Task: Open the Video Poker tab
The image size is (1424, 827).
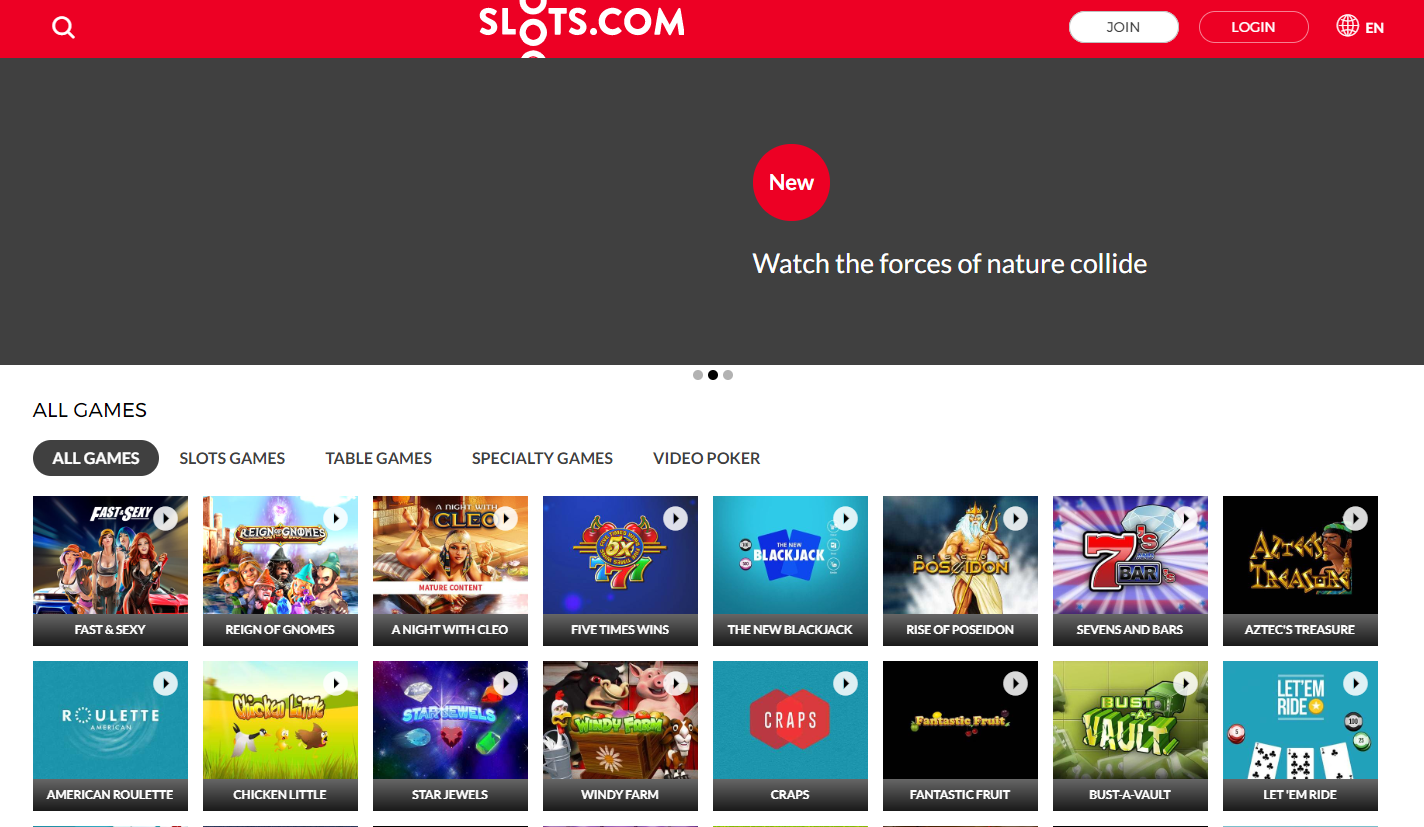Action: (x=706, y=458)
